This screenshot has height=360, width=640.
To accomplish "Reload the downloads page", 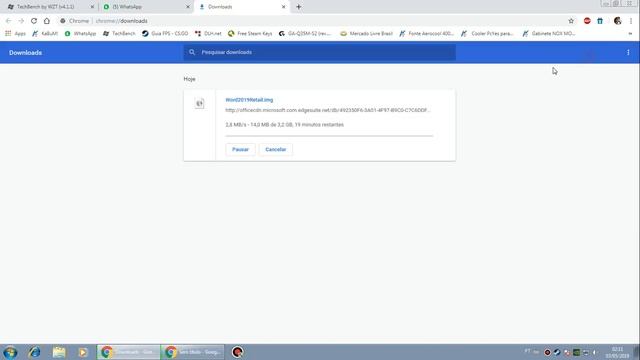I will click(34, 21).
